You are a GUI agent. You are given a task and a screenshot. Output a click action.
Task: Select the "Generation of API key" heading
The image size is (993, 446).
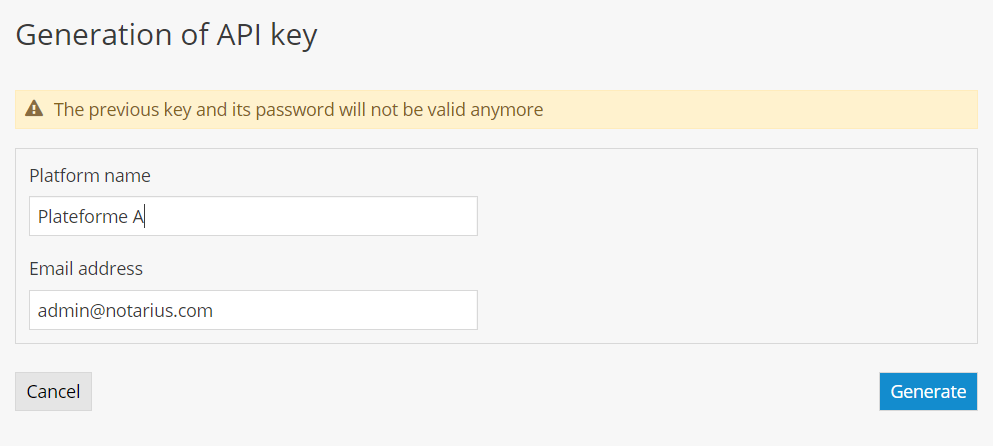pyautogui.click(x=166, y=35)
